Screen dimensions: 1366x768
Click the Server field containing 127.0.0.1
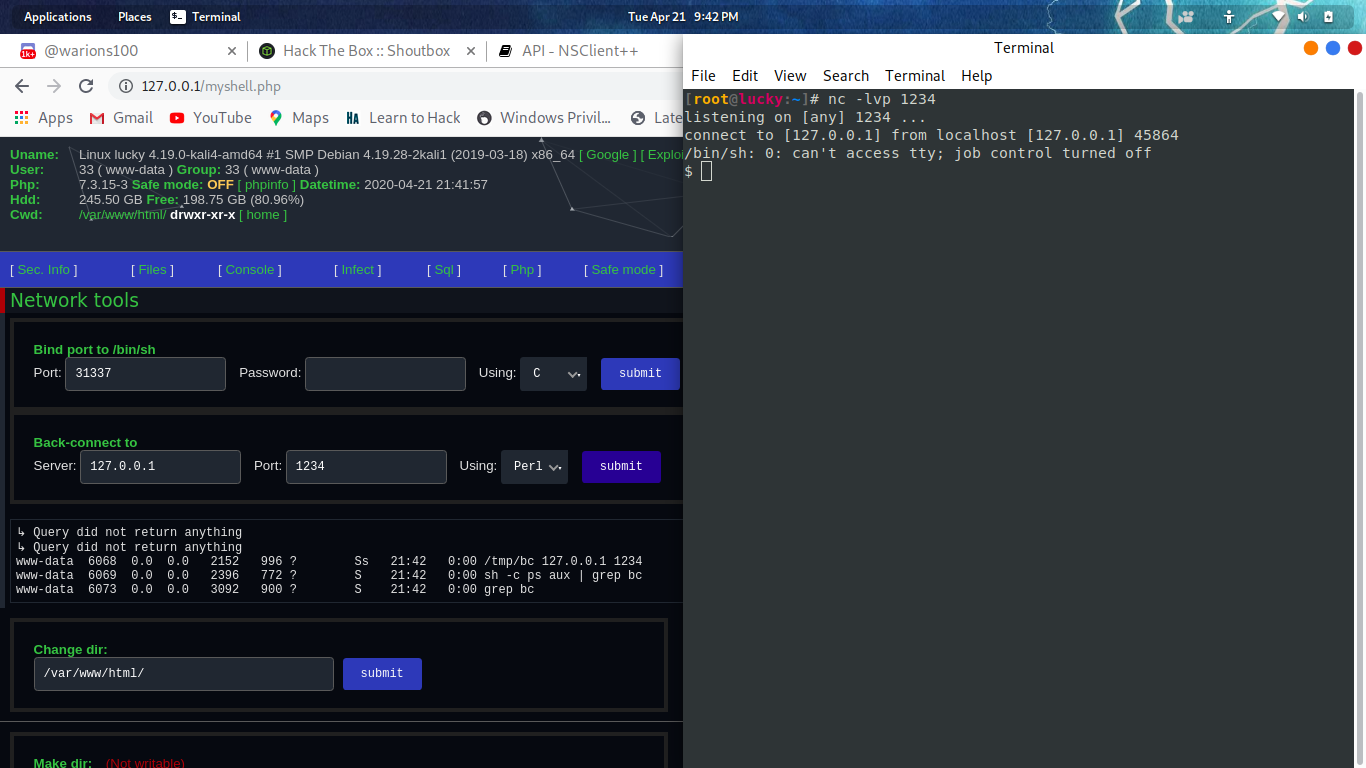(160, 467)
